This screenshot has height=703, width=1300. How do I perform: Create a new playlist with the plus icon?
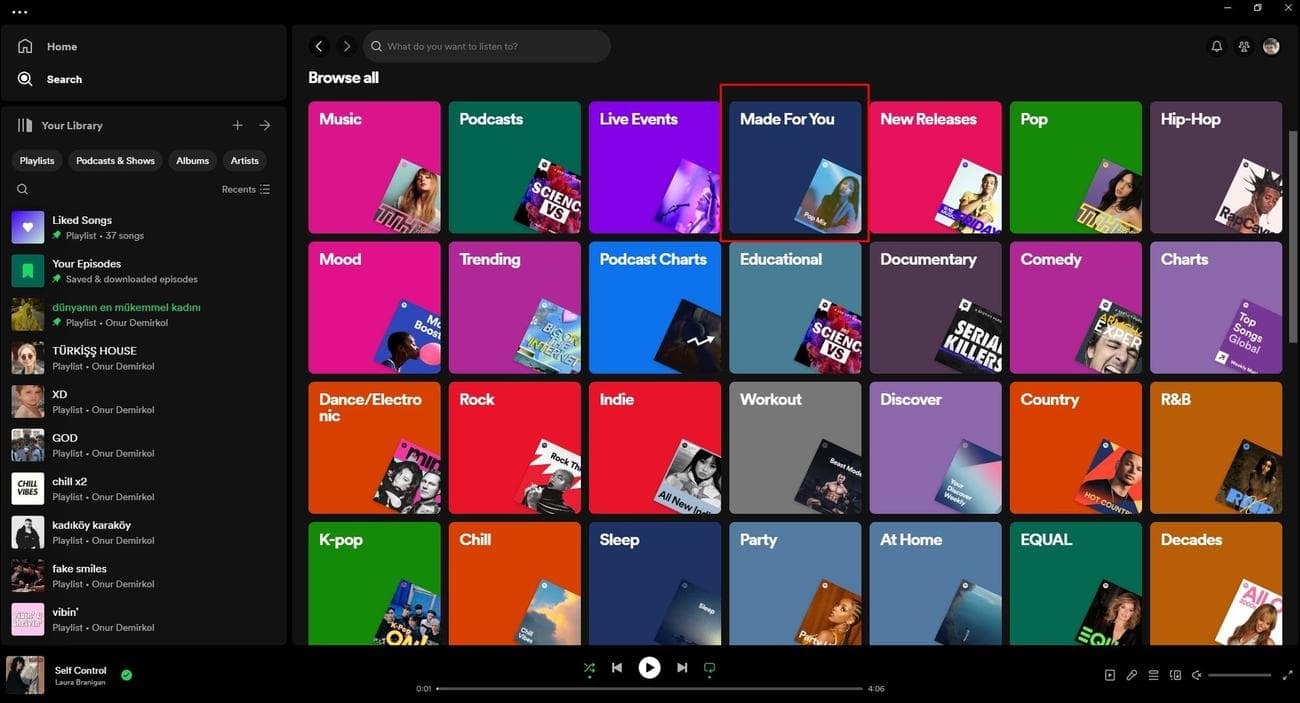tap(237, 125)
